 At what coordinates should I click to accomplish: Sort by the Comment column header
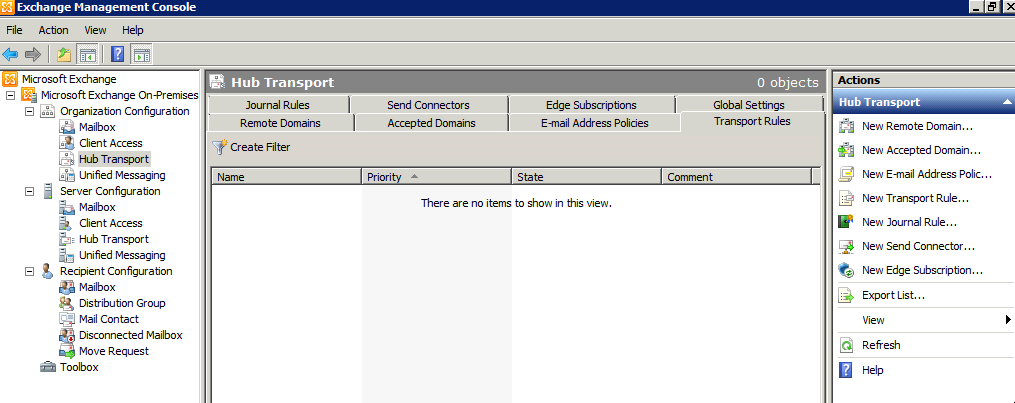737,177
